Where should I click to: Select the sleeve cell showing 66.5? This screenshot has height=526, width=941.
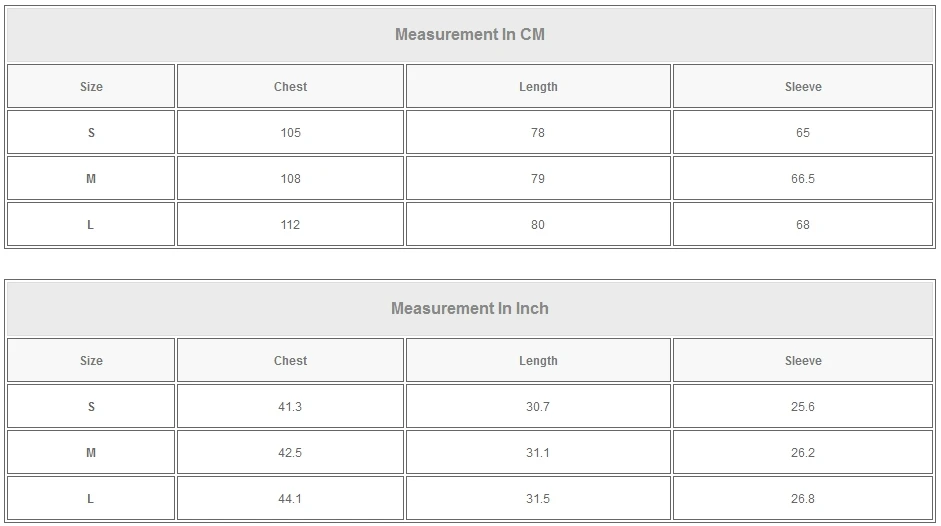click(803, 179)
